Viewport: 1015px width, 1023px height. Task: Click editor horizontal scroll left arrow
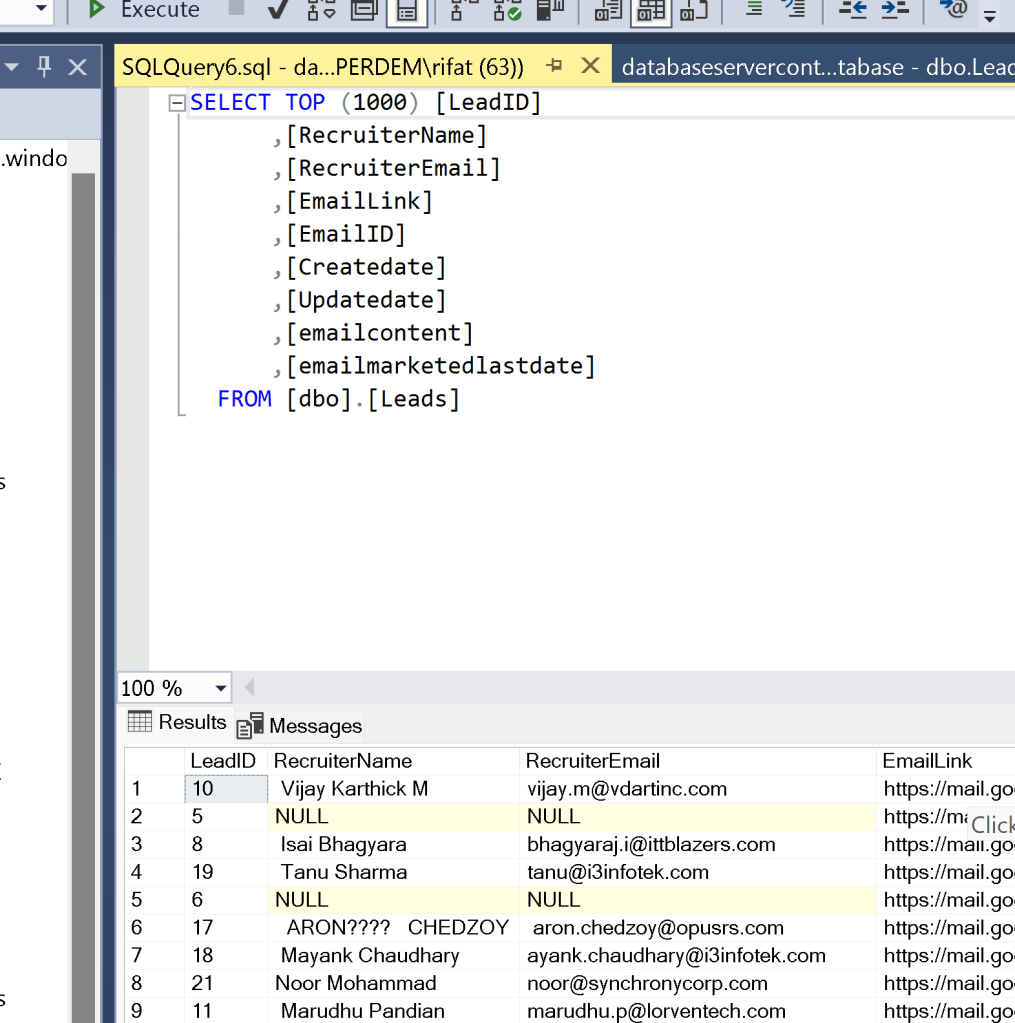click(x=249, y=687)
